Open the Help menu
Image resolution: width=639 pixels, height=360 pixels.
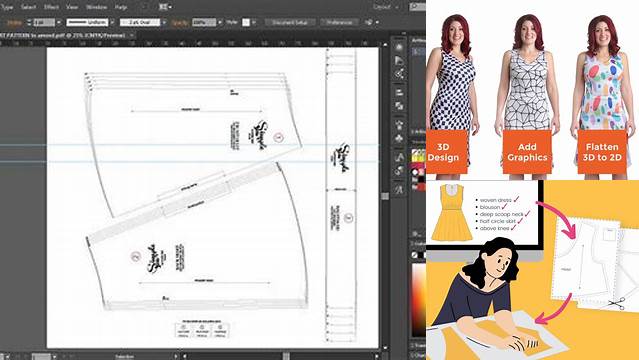121,7
